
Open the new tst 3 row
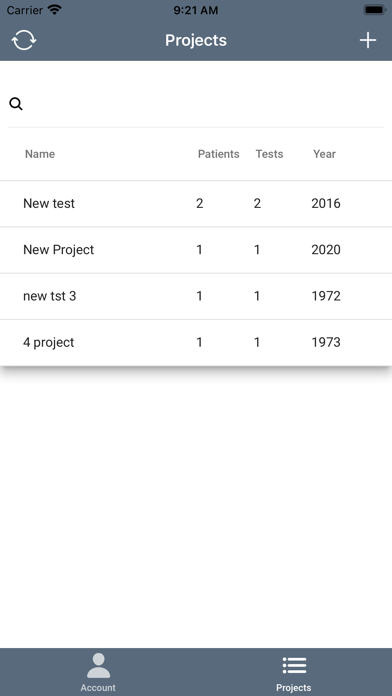196,296
